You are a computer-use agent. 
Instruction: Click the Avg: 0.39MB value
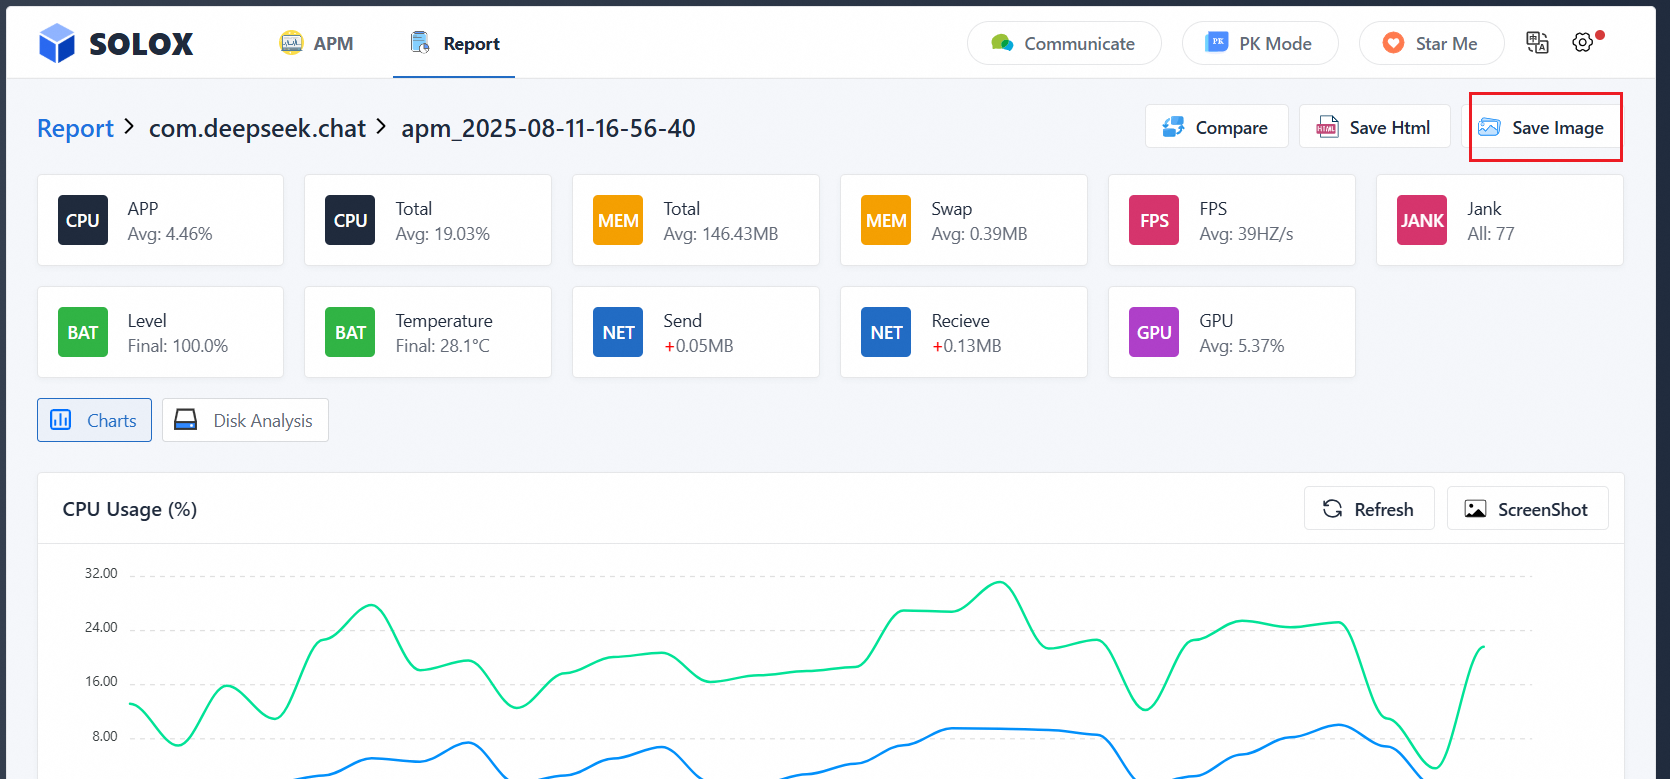(x=979, y=234)
